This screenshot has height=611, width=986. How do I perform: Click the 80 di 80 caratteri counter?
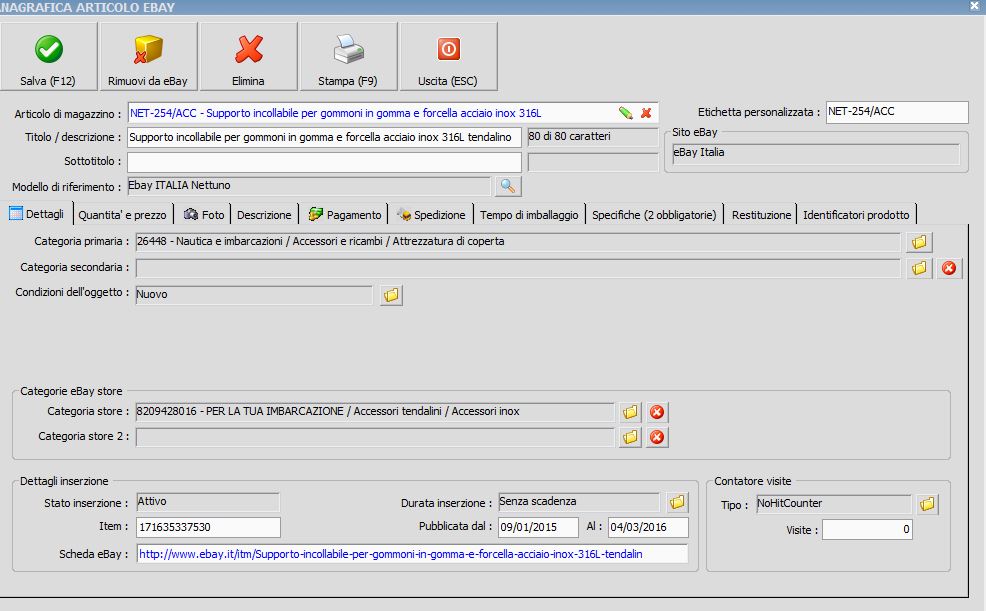[x=592, y=137]
